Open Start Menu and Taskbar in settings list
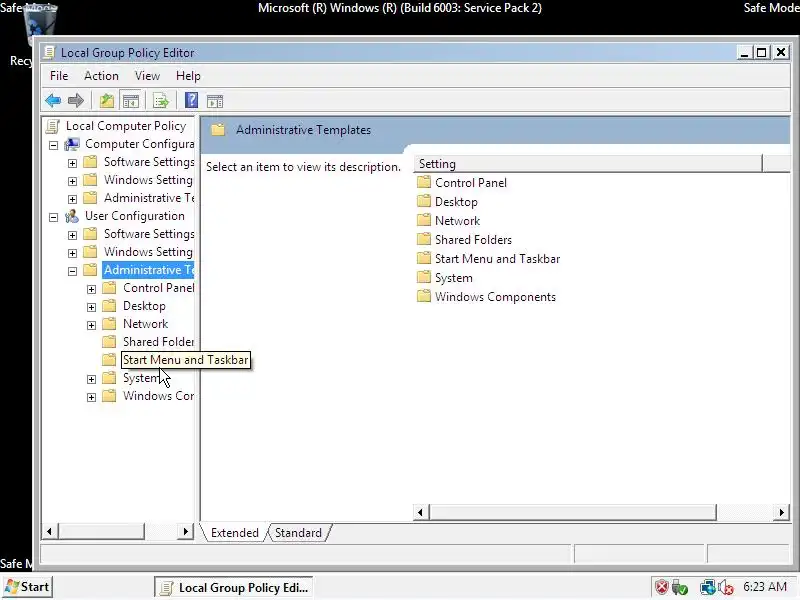 tap(497, 259)
